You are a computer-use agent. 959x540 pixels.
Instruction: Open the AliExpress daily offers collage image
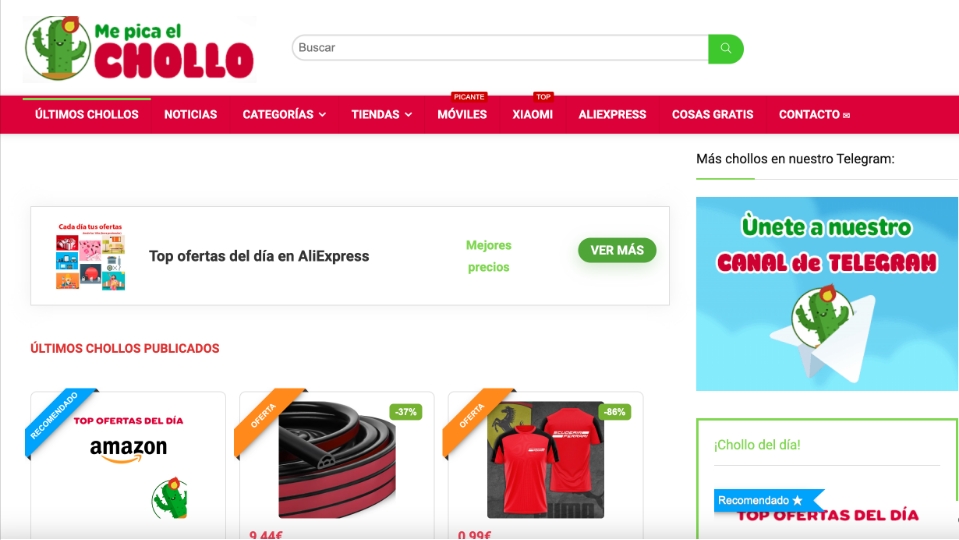coord(91,256)
